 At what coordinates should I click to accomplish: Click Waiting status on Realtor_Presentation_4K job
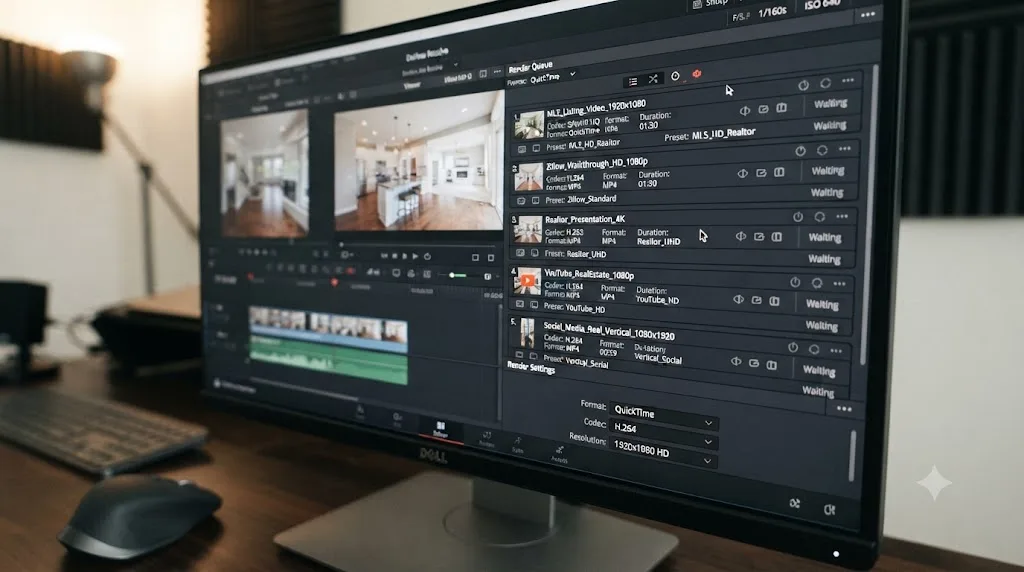pyautogui.click(x=825, y=238)
